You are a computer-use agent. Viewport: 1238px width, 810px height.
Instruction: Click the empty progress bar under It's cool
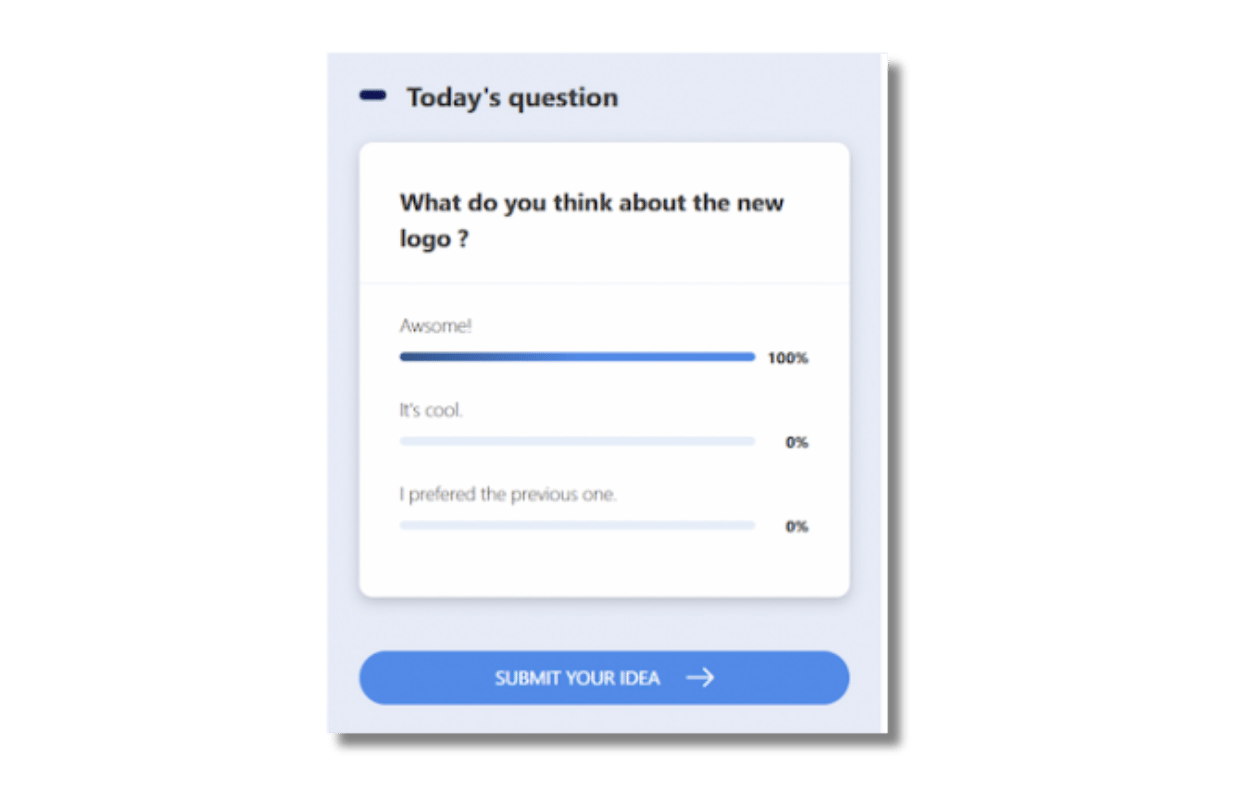pyautogui.click(x=577, y=440)
